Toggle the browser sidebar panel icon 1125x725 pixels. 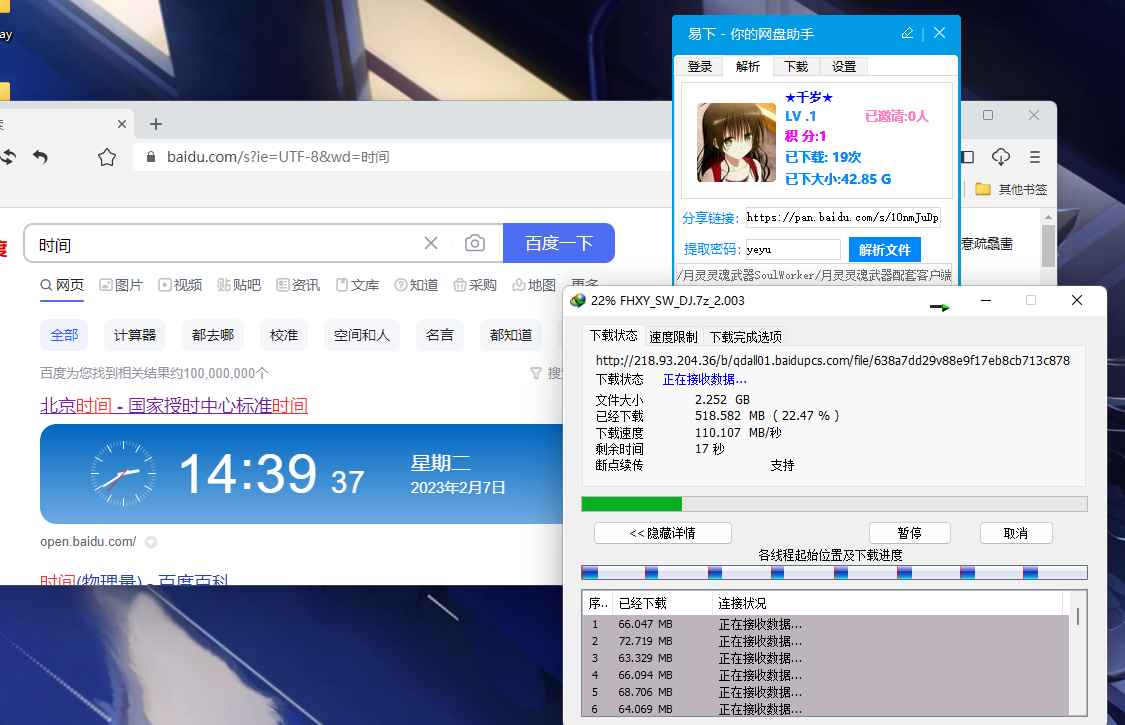[x=967, y=156]
